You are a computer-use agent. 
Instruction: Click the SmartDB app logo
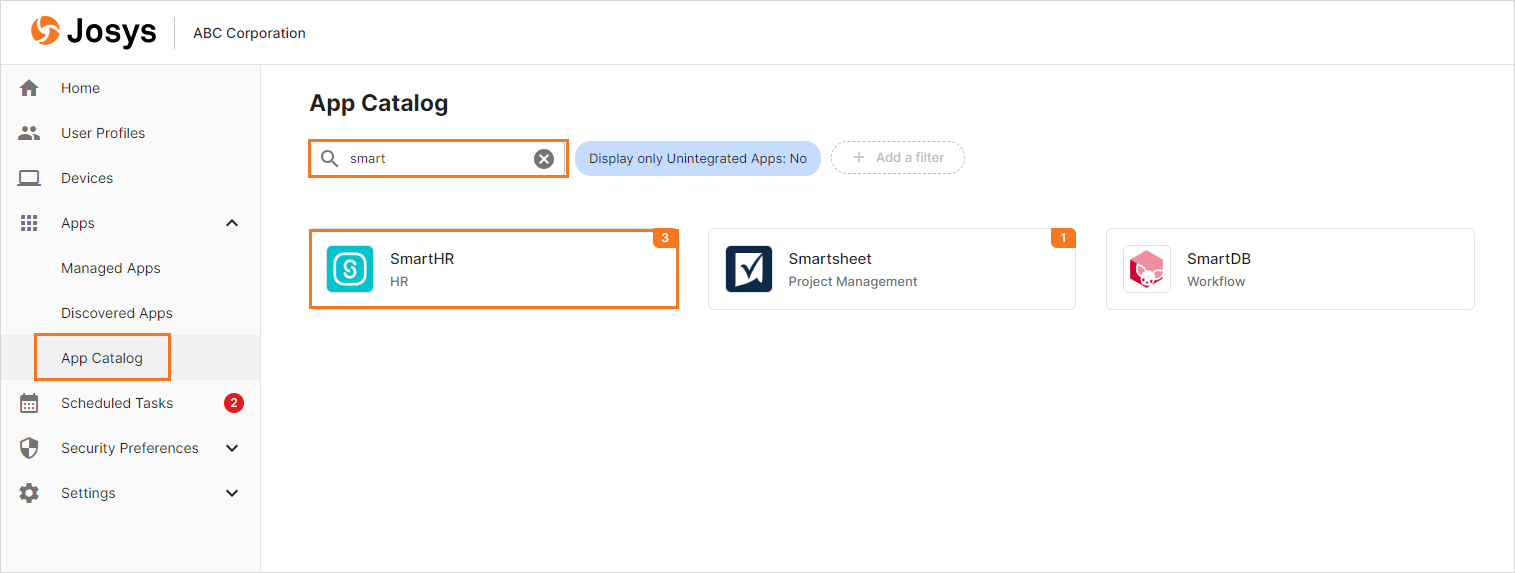1147,269
